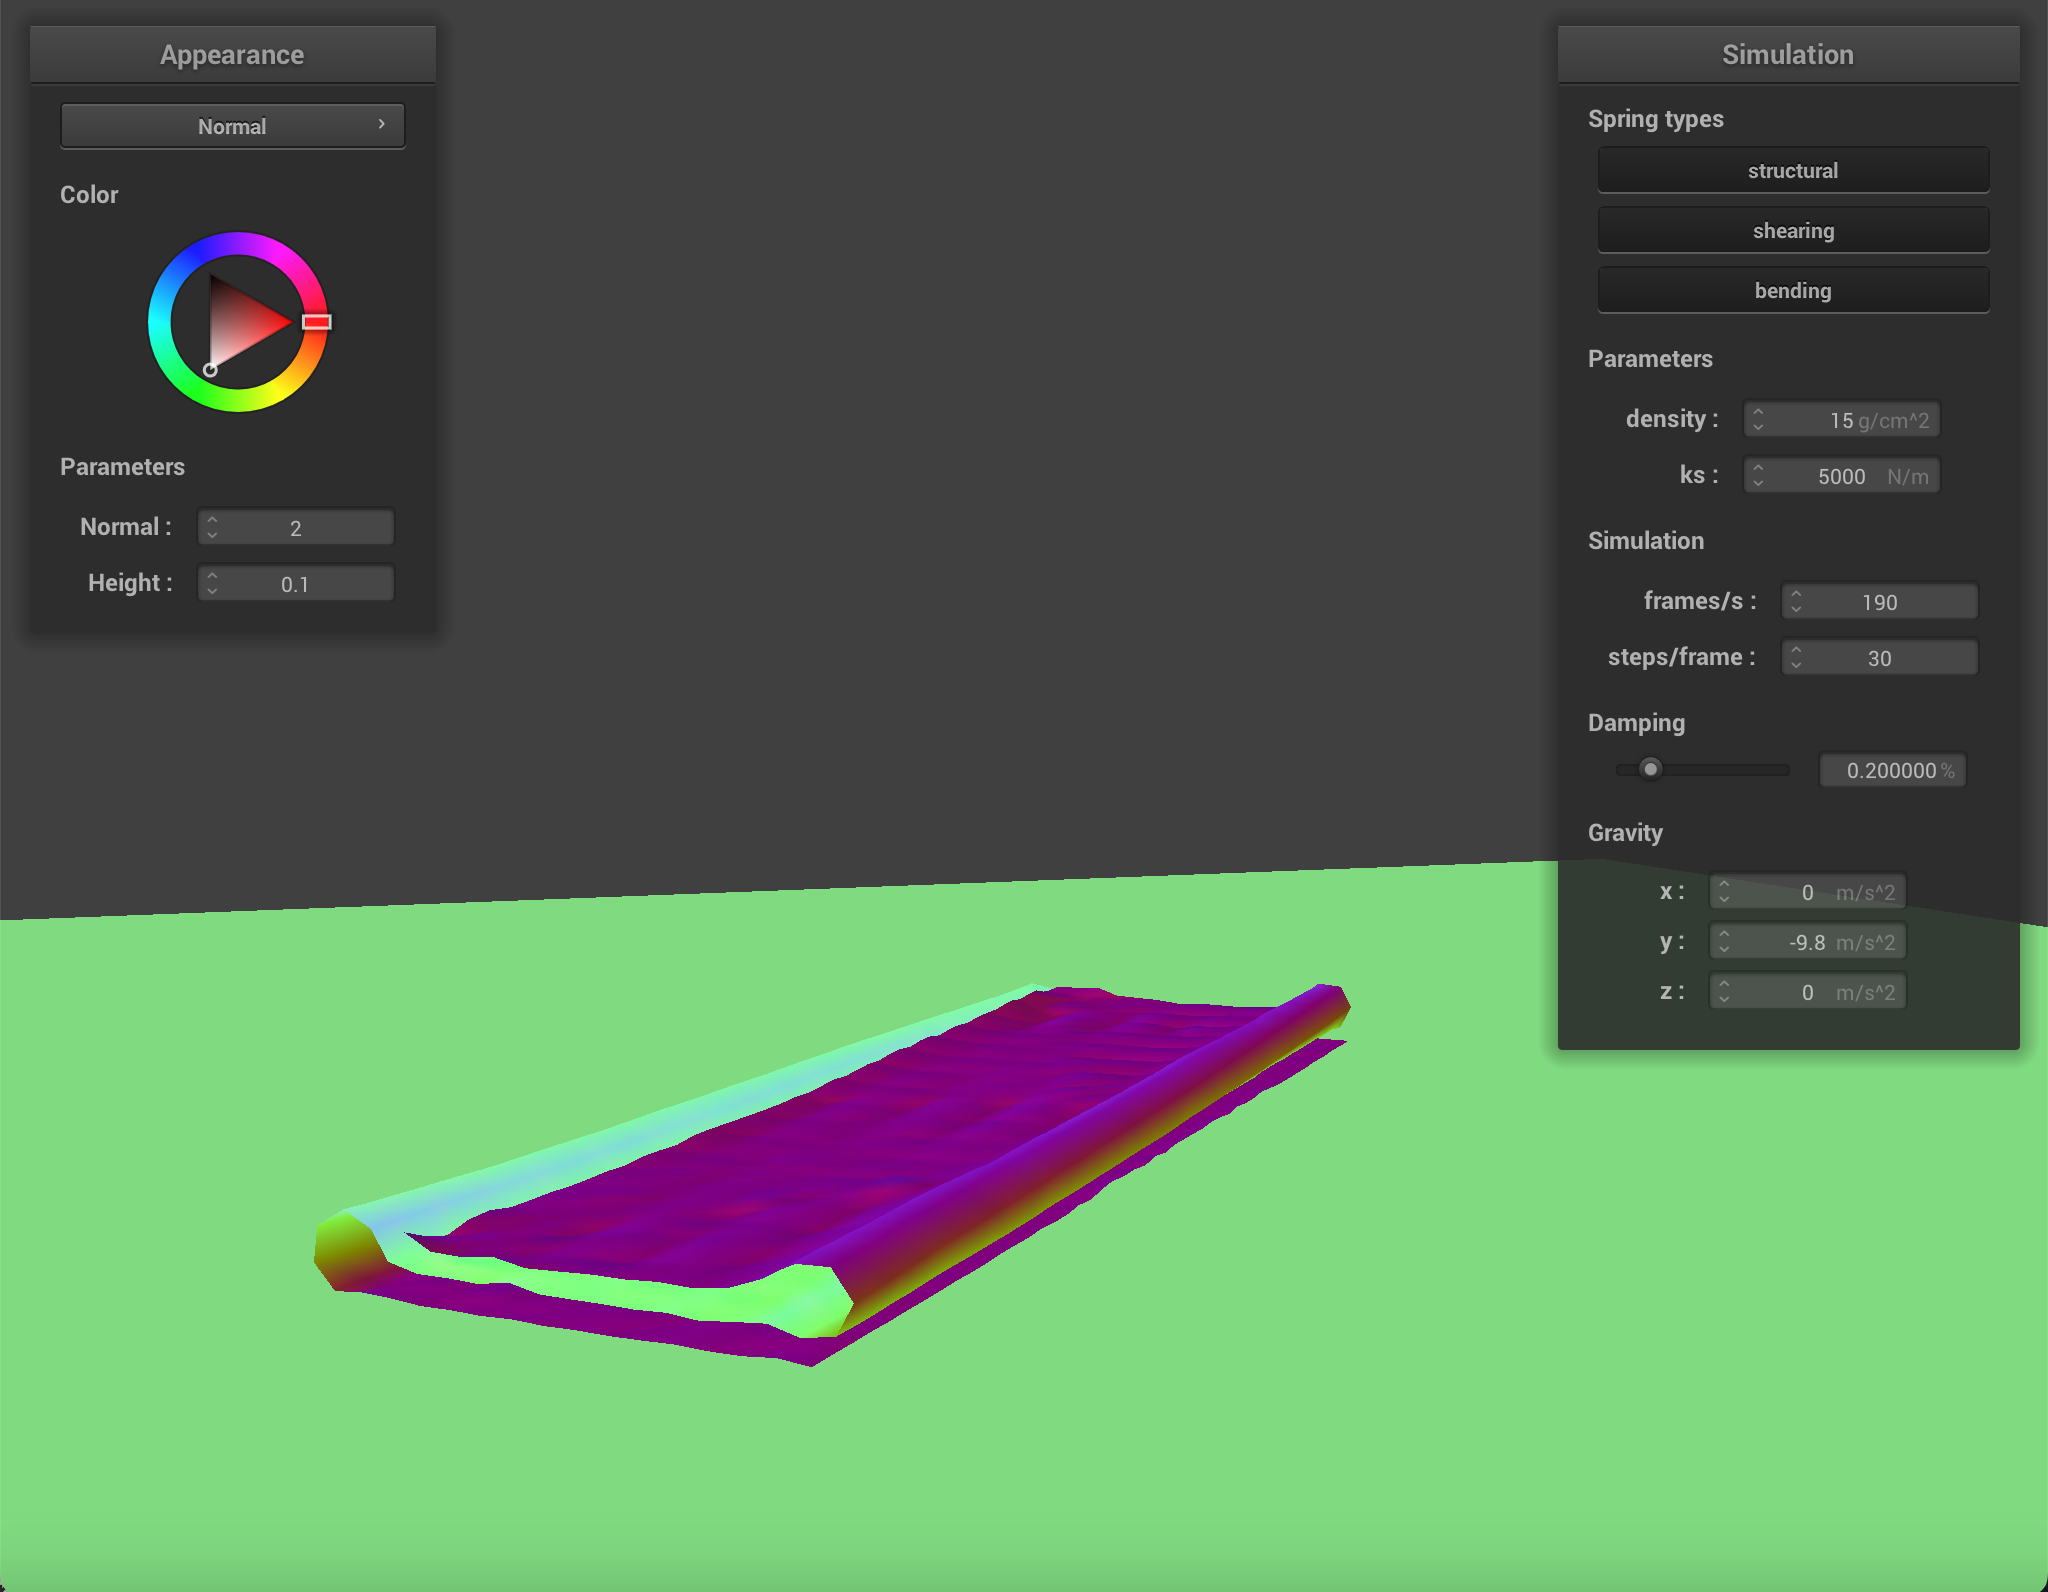Click the gravity z value field

1807,992
